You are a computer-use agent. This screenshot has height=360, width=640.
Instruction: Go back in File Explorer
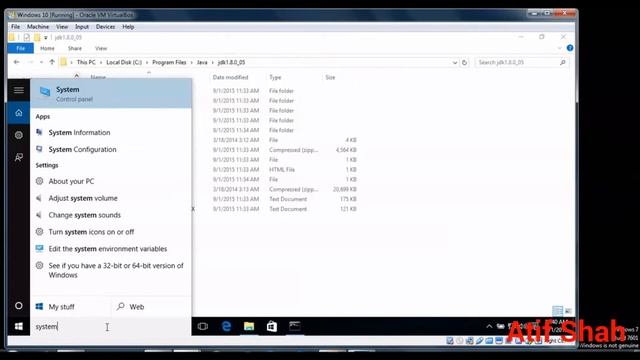pyautogui.click(x=16, y=62)
